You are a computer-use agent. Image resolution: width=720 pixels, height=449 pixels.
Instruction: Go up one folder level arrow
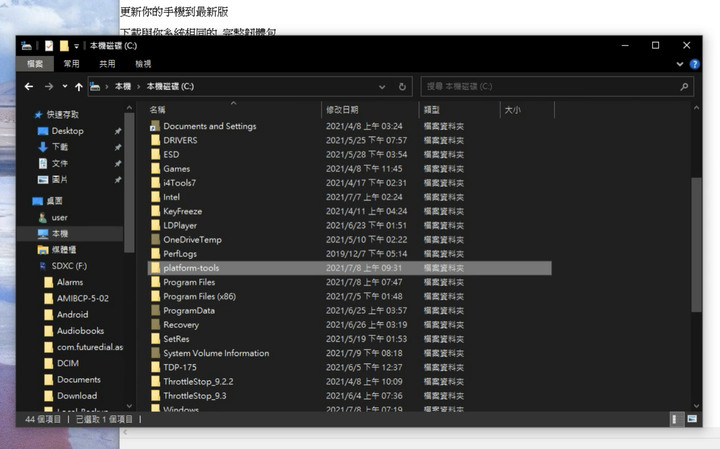(x=79, y=86)
